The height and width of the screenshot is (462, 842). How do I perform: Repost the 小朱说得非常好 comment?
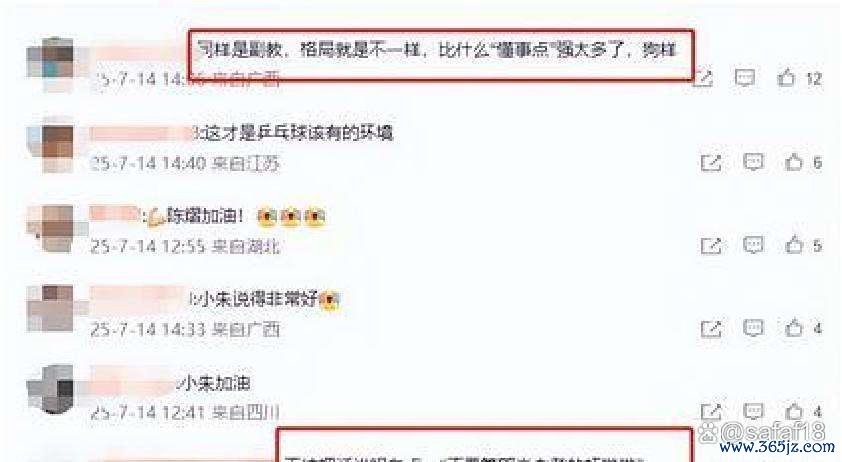click(711, 328)
